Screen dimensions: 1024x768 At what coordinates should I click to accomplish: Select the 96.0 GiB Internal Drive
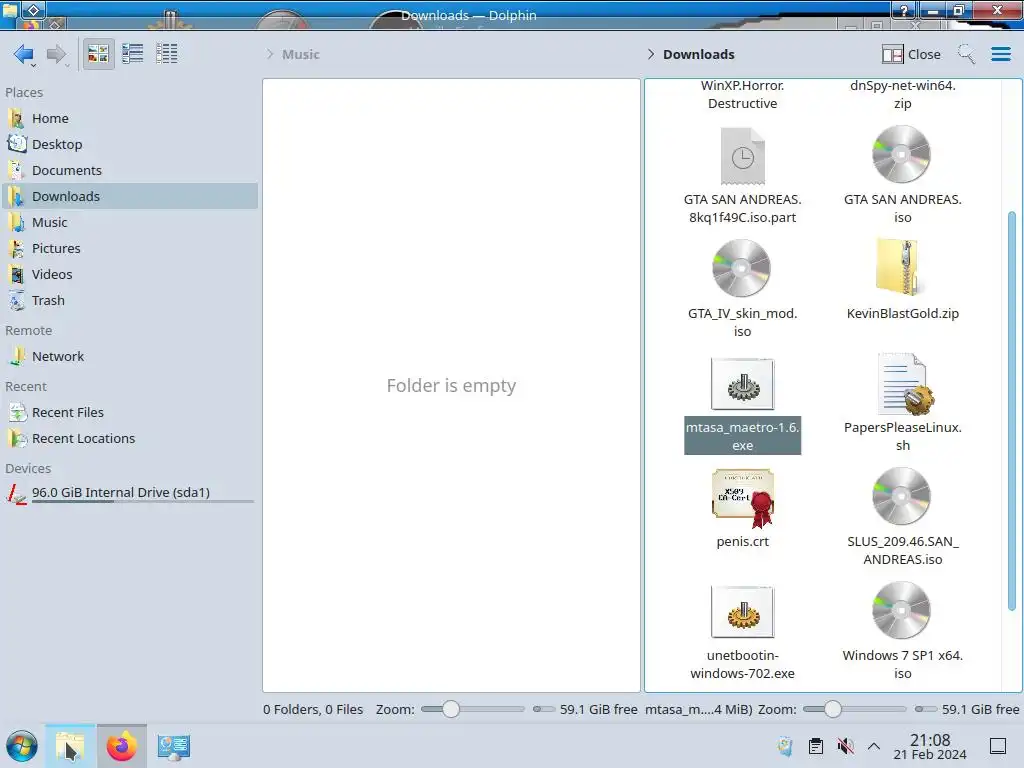[x=130, y=494]
